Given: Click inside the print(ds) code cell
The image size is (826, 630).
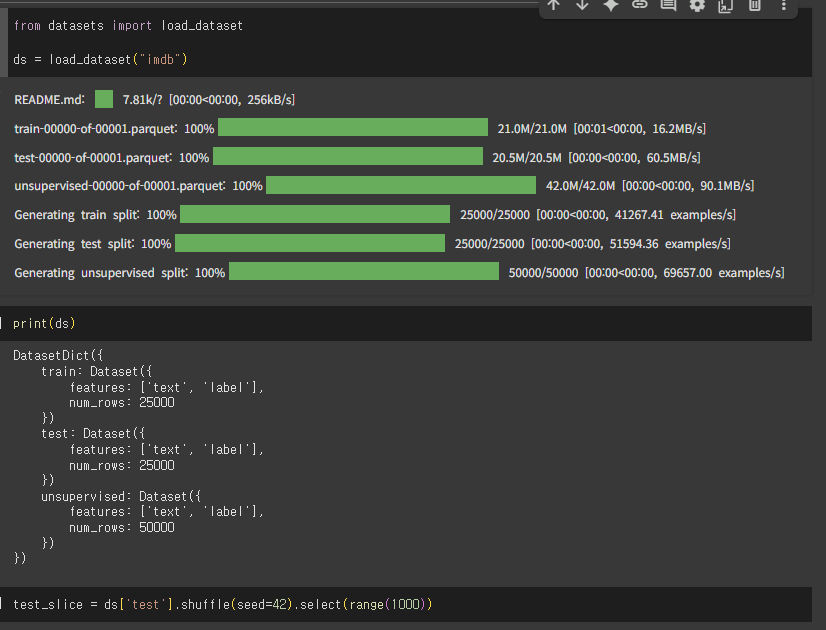Looking at the screenshot, I should [x=406, y=323].
